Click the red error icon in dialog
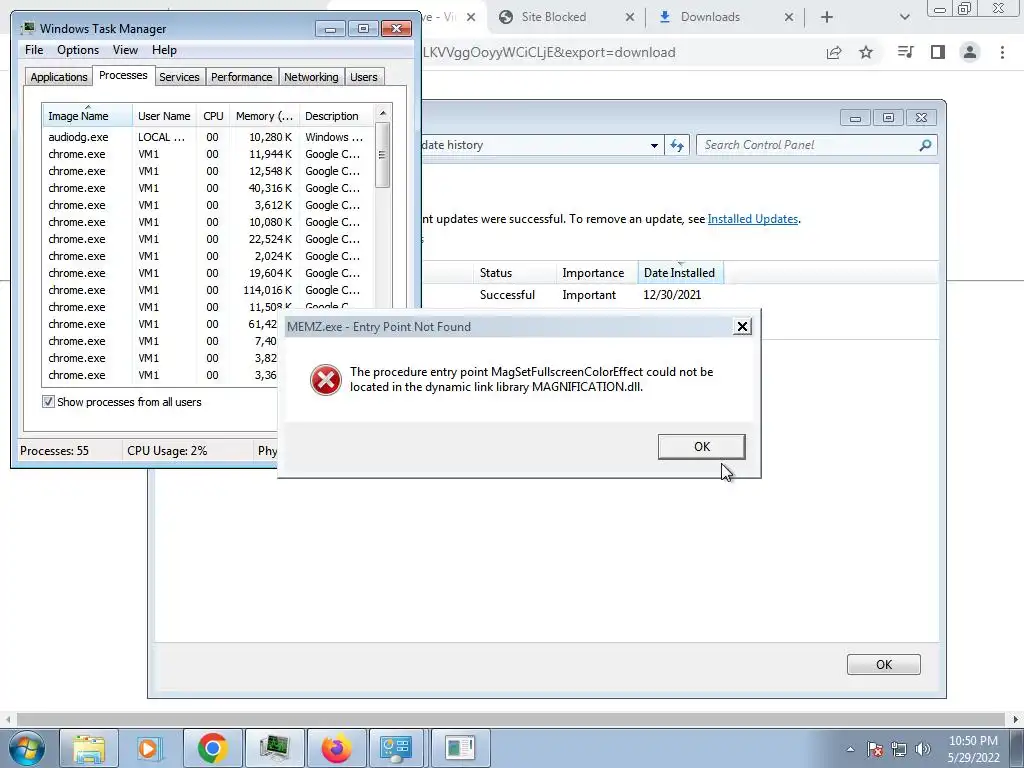The width and height of the screenshot is (1024, 768). 325,380
